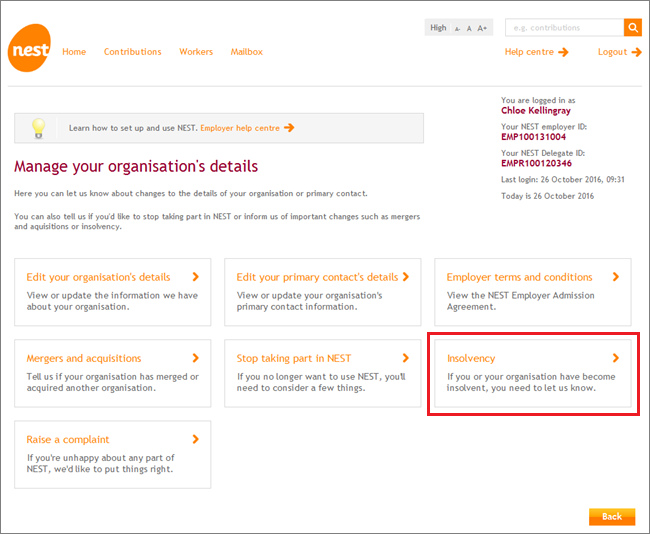
Task: Click chevron on the Insolvency card
Action: click(x=616, y=358)
